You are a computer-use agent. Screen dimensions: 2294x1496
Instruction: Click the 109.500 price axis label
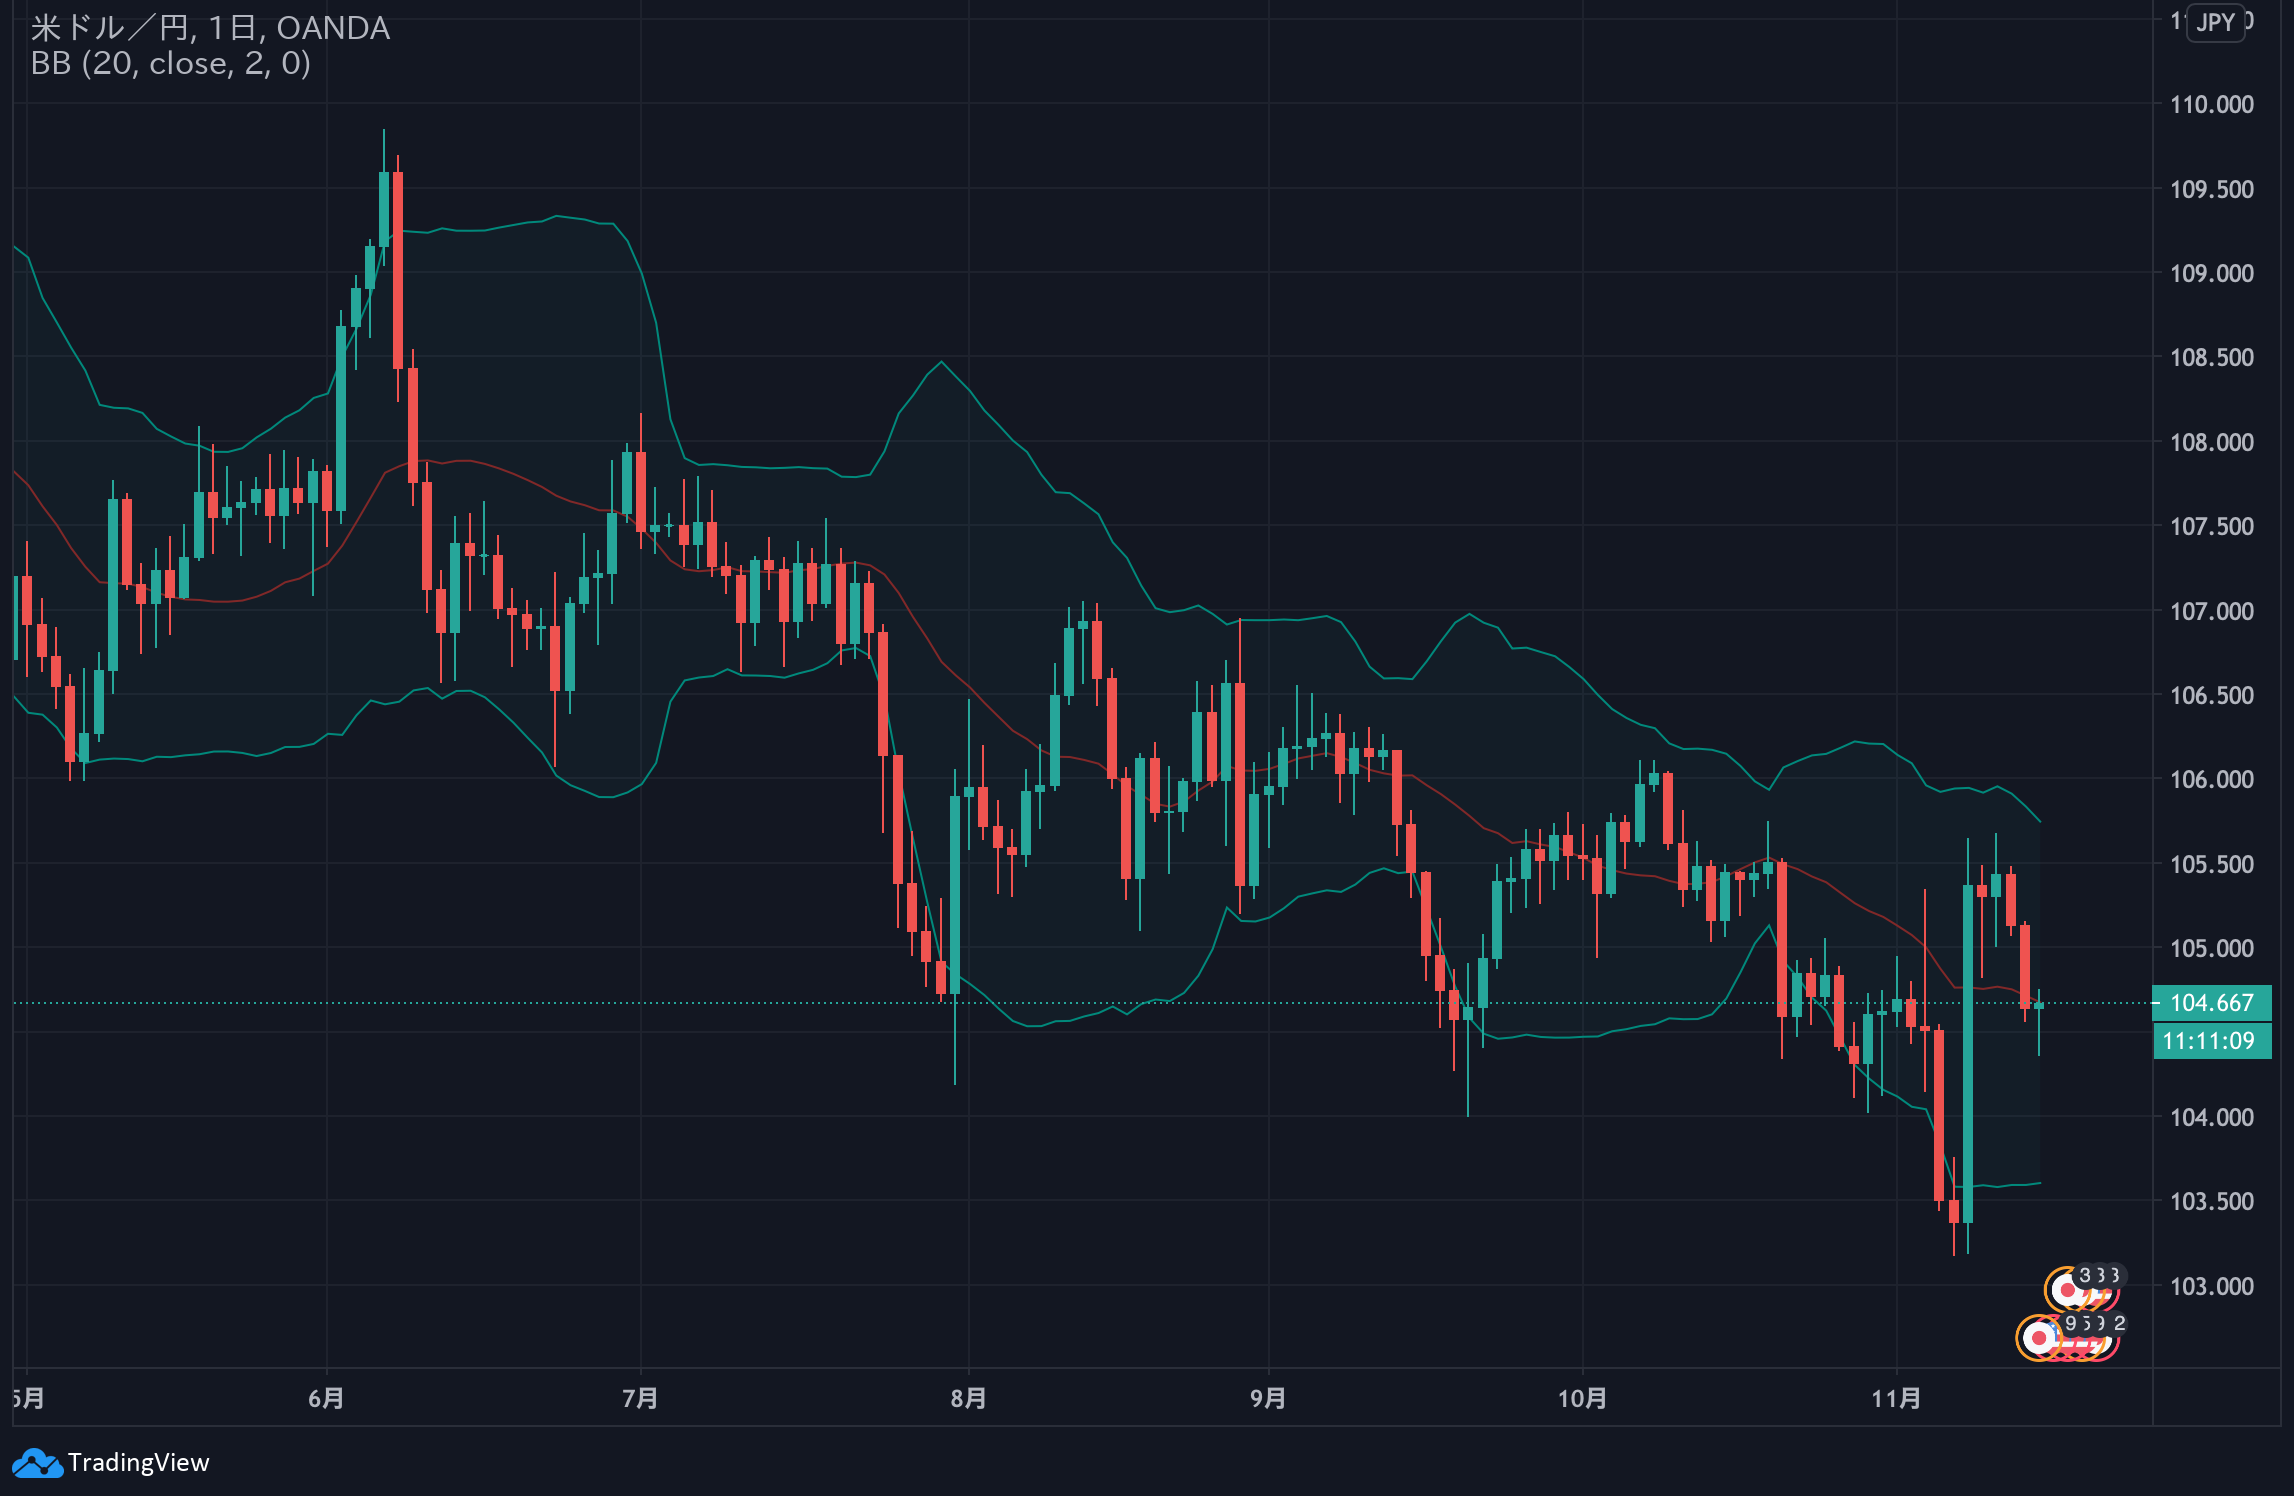pyautogui.click(x=2211, y=190)
